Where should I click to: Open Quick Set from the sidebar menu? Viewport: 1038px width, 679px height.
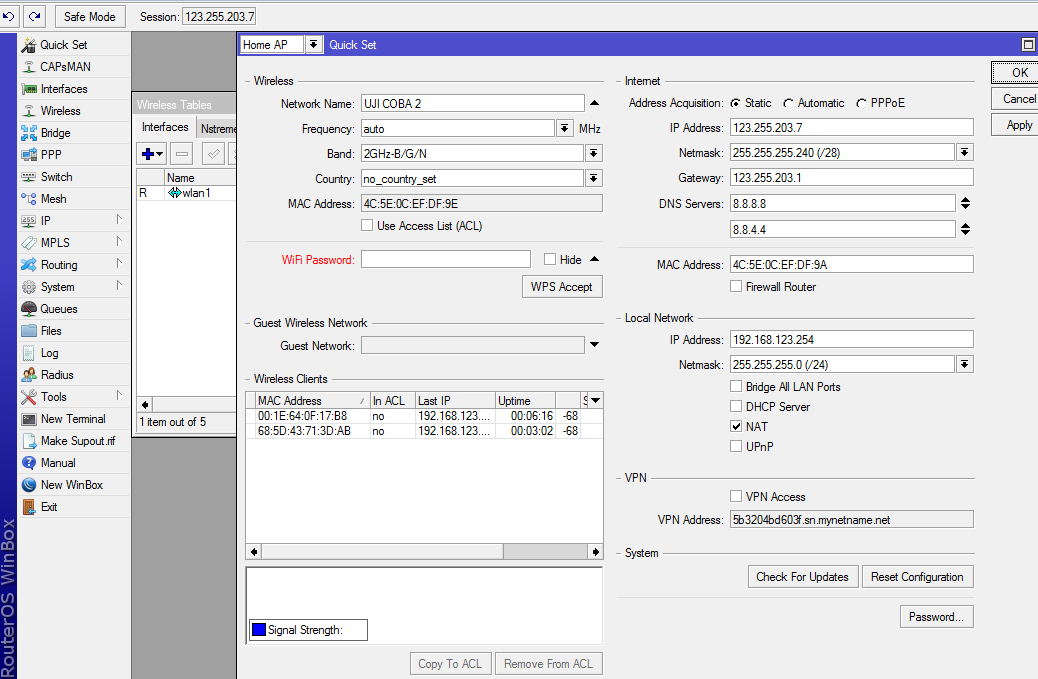65,44
